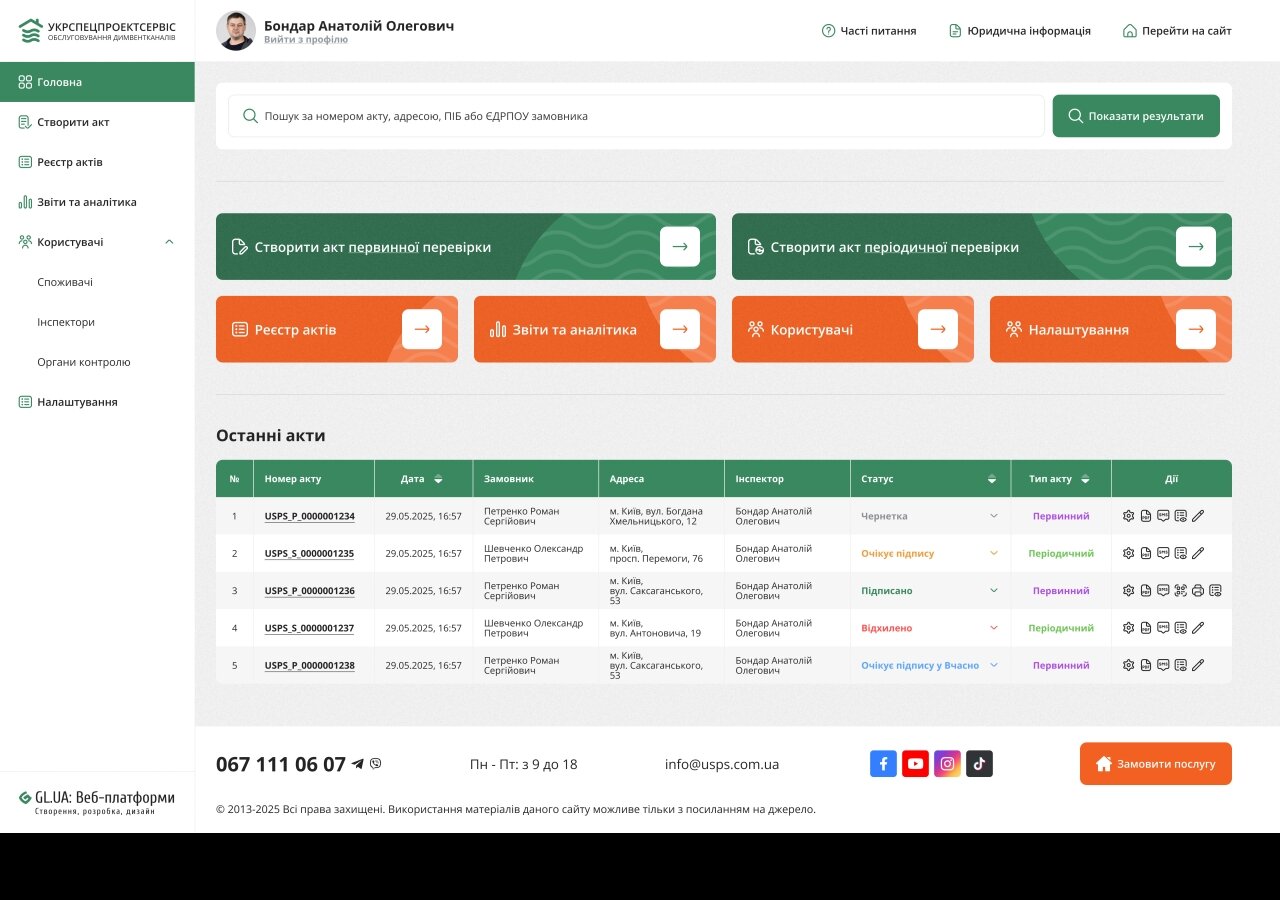Click the act search input field
The height and width of the screenshot is (900, 1280).
636,116
